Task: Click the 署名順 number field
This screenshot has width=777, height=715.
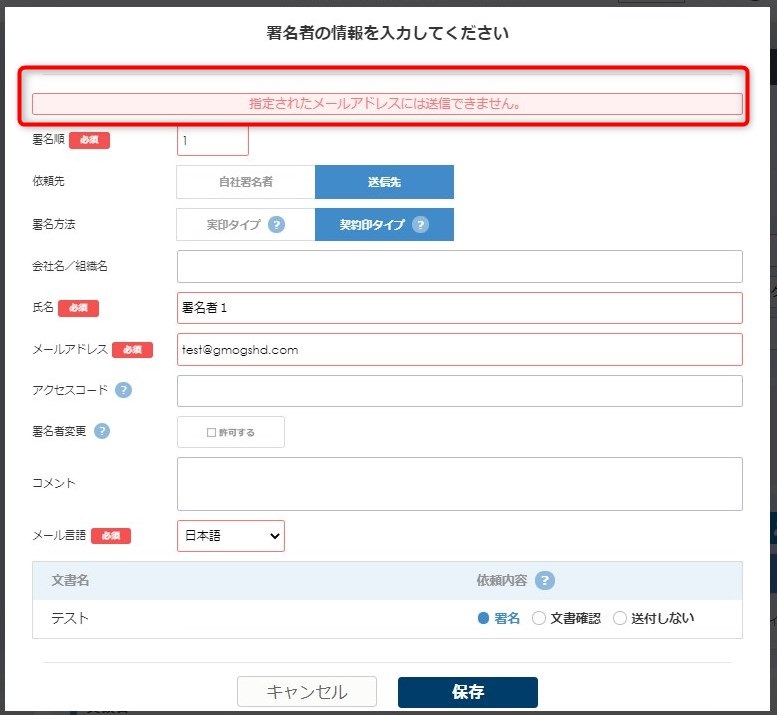Action: tap(212, 141)
